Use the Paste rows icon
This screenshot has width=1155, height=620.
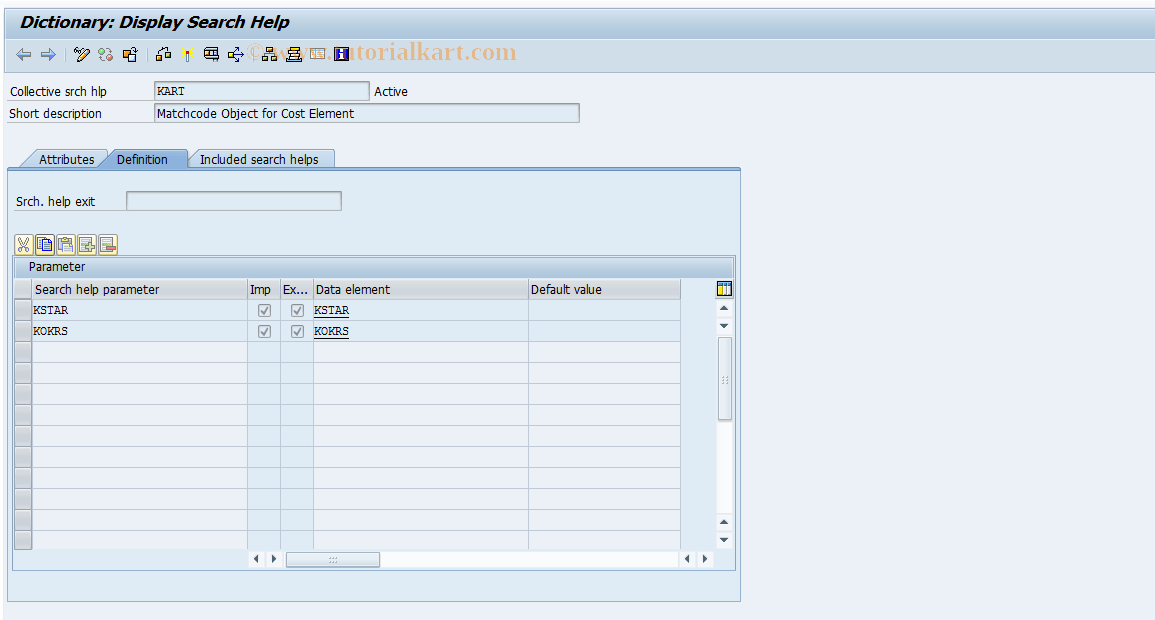tap(65, 244)
